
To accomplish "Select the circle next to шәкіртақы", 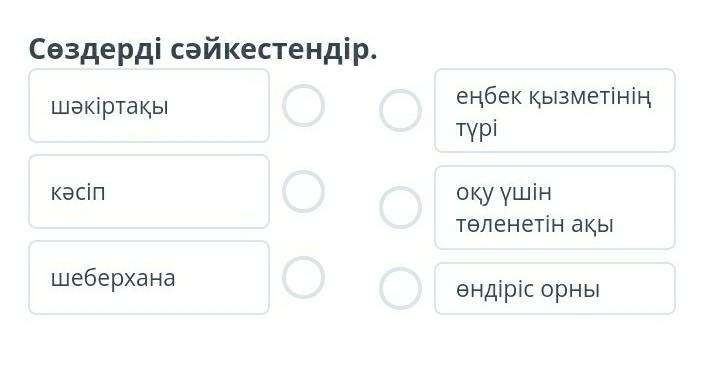I will pos(303,105).
